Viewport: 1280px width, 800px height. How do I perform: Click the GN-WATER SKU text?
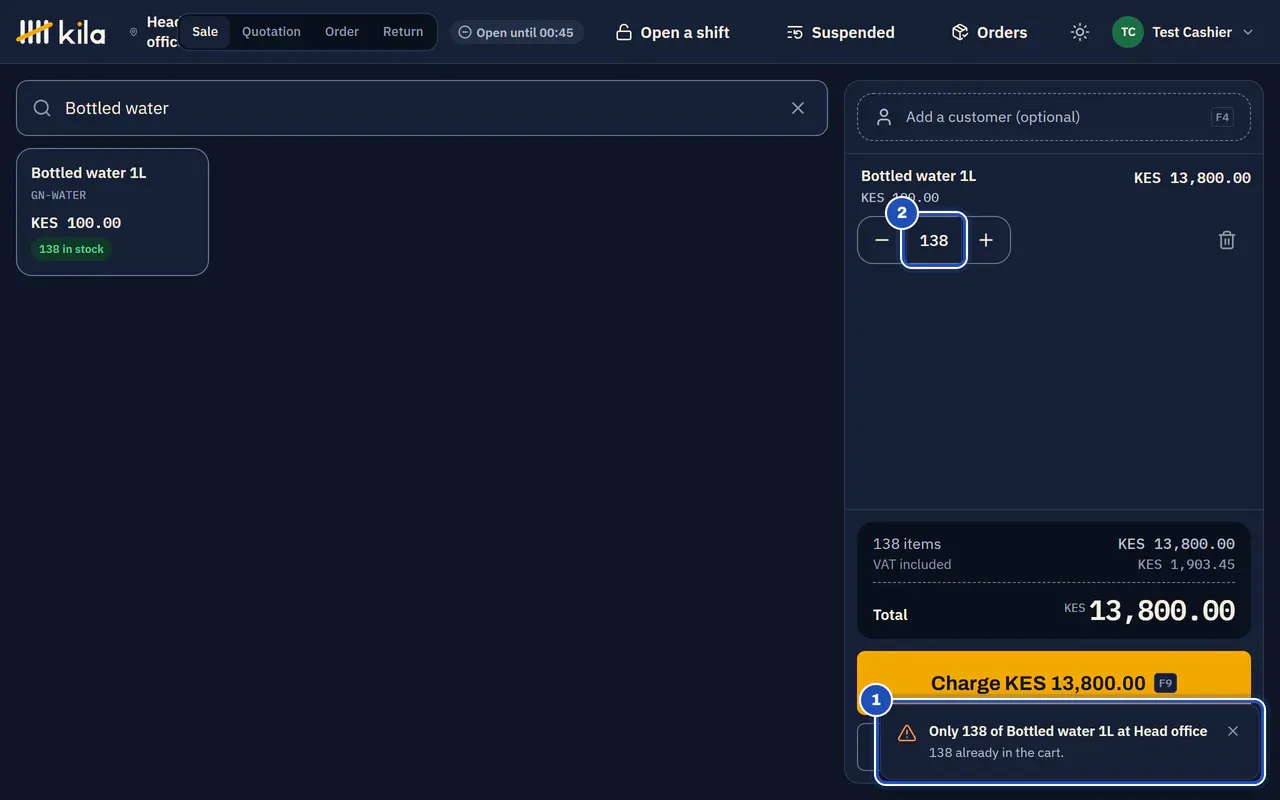coord(59,195)
